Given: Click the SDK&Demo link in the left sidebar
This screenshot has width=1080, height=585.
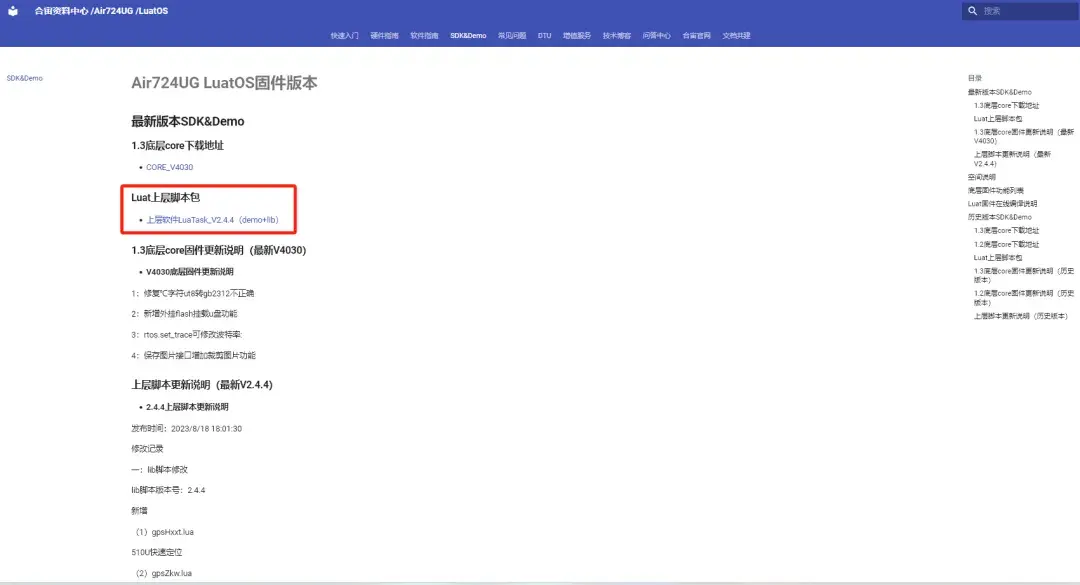Looking at the screenshot, I should click(25, 79).
